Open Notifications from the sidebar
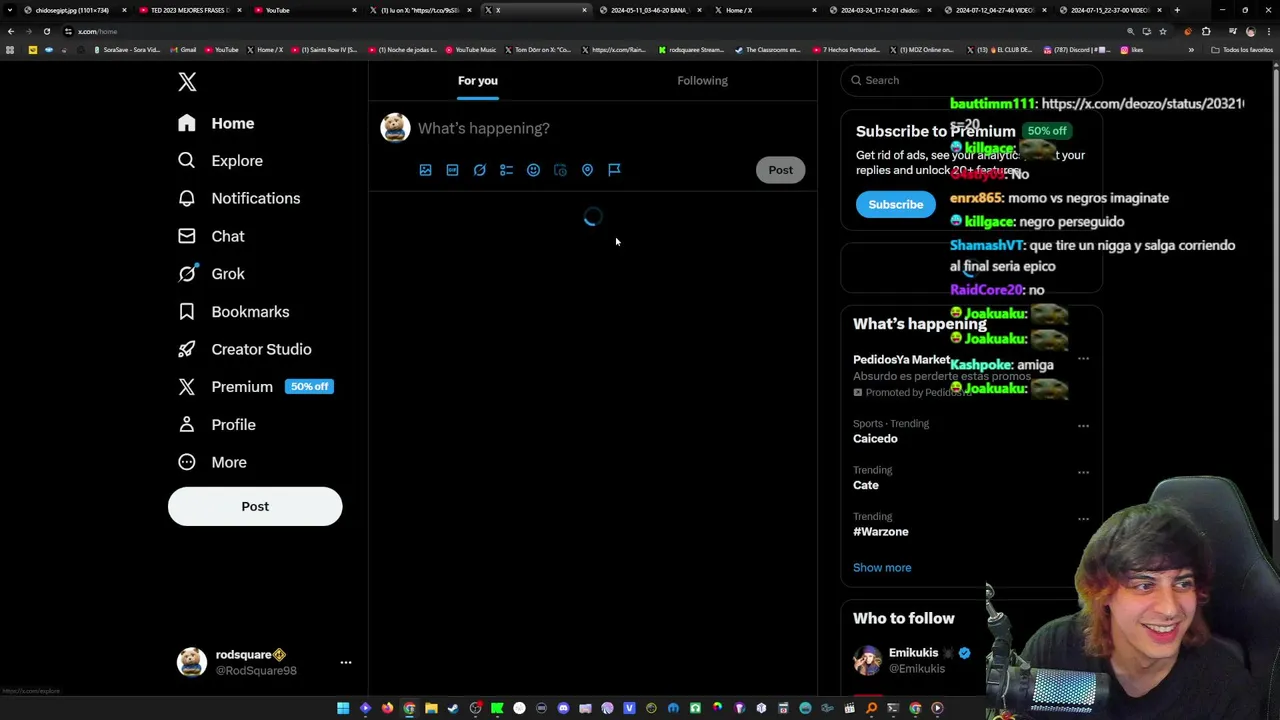1280x720 pixels. [240, 198]
